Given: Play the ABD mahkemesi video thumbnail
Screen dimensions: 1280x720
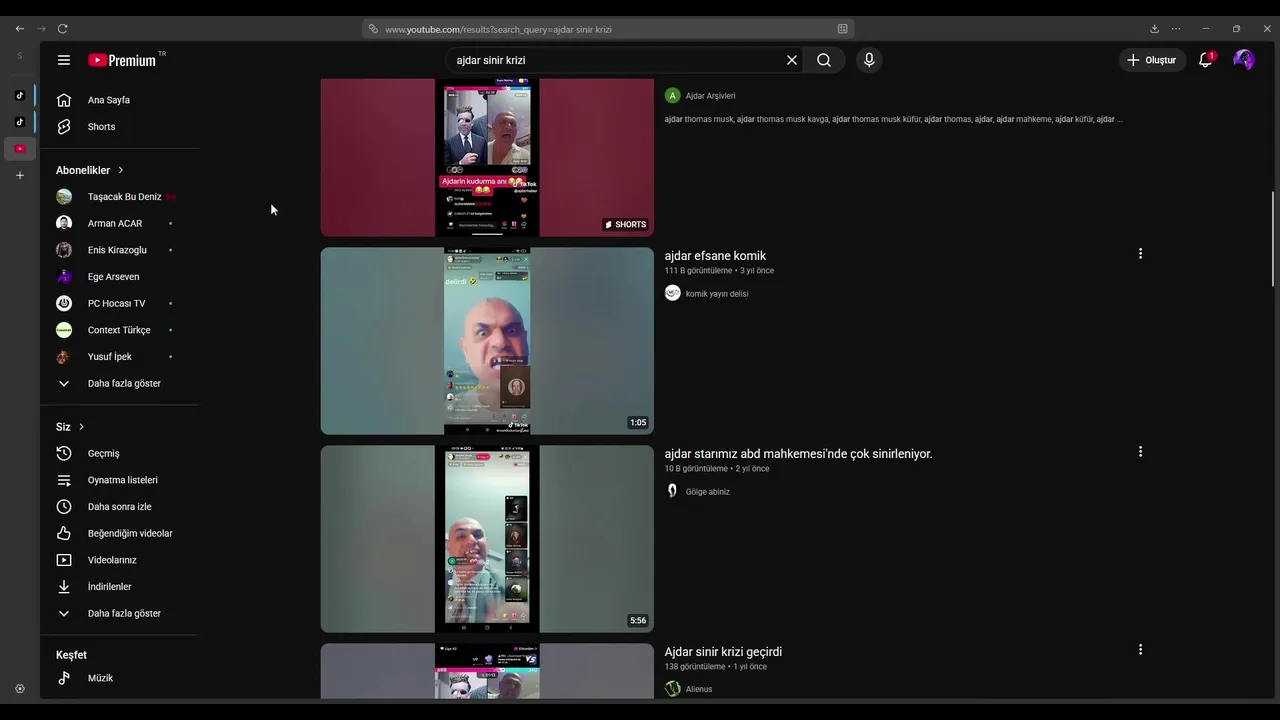Looking at the screenshot, I should [487, 539].
